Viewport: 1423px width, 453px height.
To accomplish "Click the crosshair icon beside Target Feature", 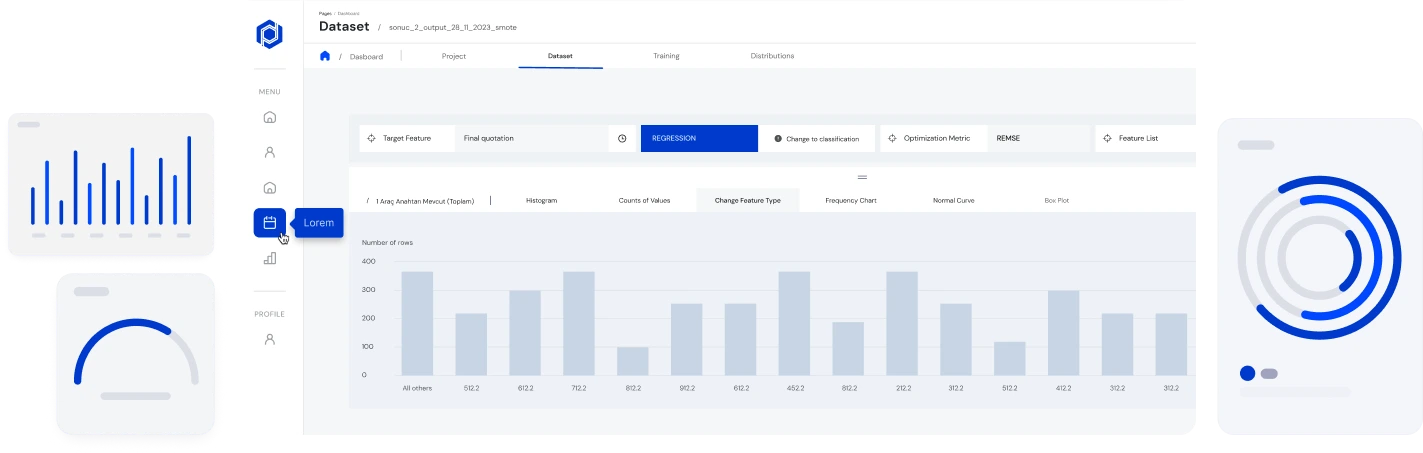I will (x=371, y=138).
